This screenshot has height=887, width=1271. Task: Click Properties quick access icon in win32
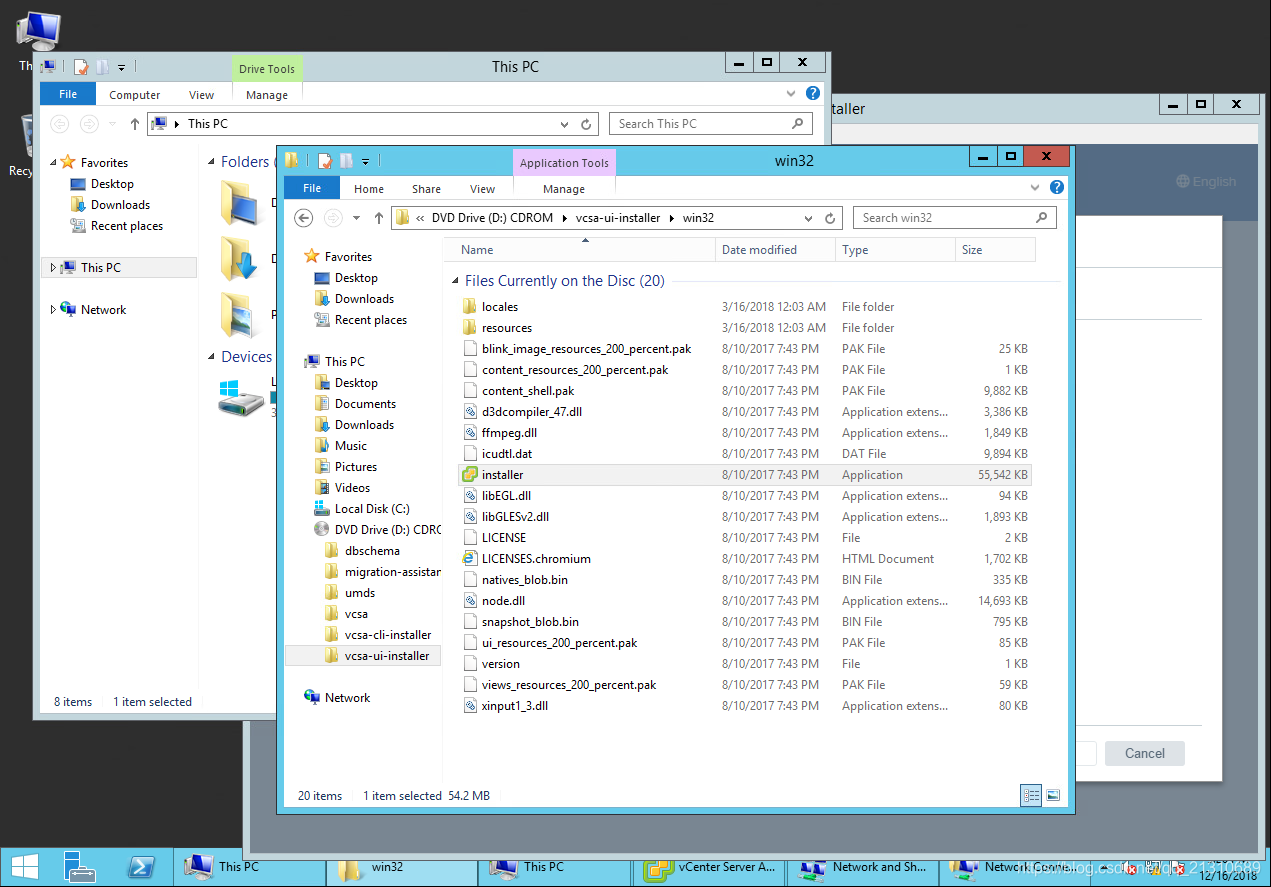point(325,161)
